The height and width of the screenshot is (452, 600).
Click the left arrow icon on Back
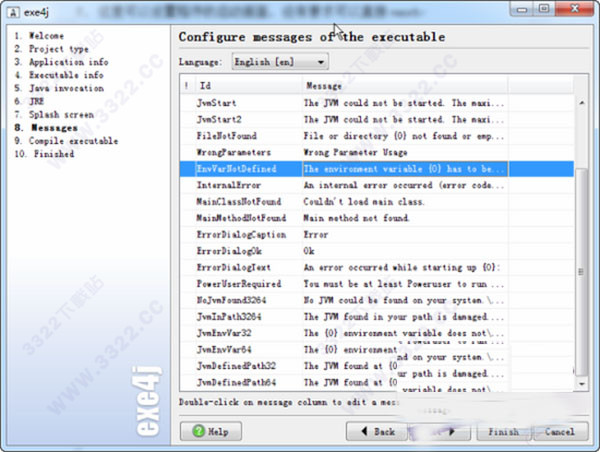tap(365, 431)
